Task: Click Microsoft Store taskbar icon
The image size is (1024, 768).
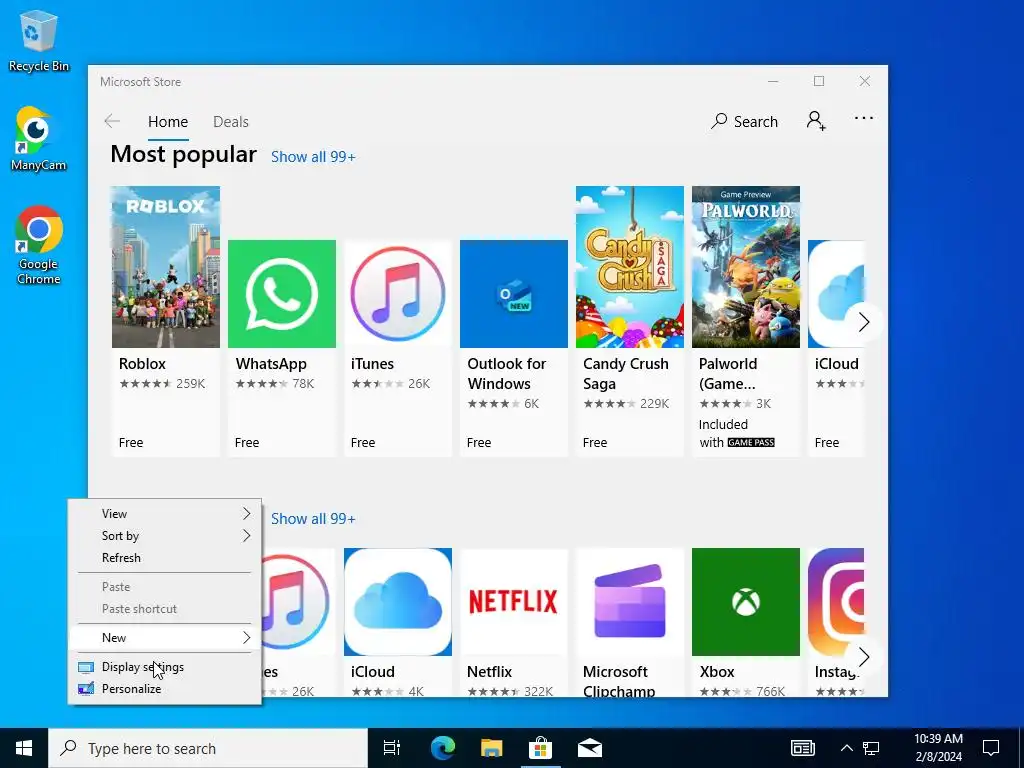Action: pos(541,748)
